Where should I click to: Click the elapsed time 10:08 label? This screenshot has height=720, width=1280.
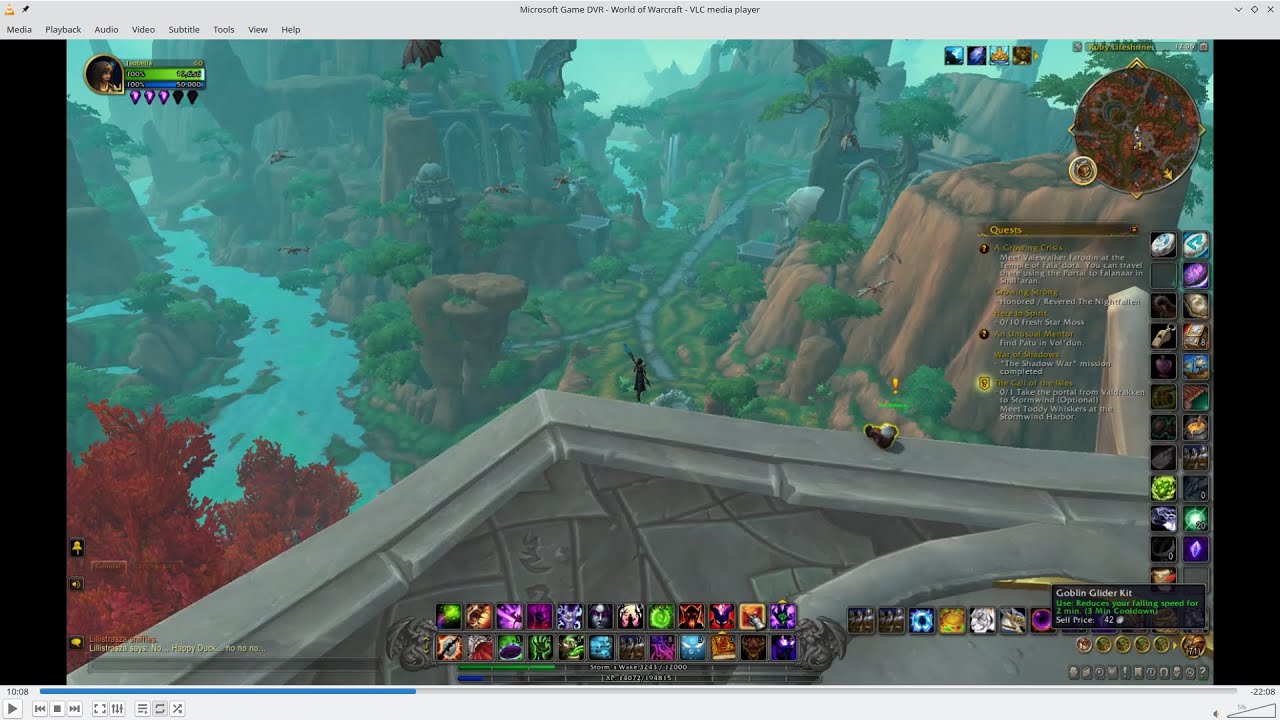point(17,692)
